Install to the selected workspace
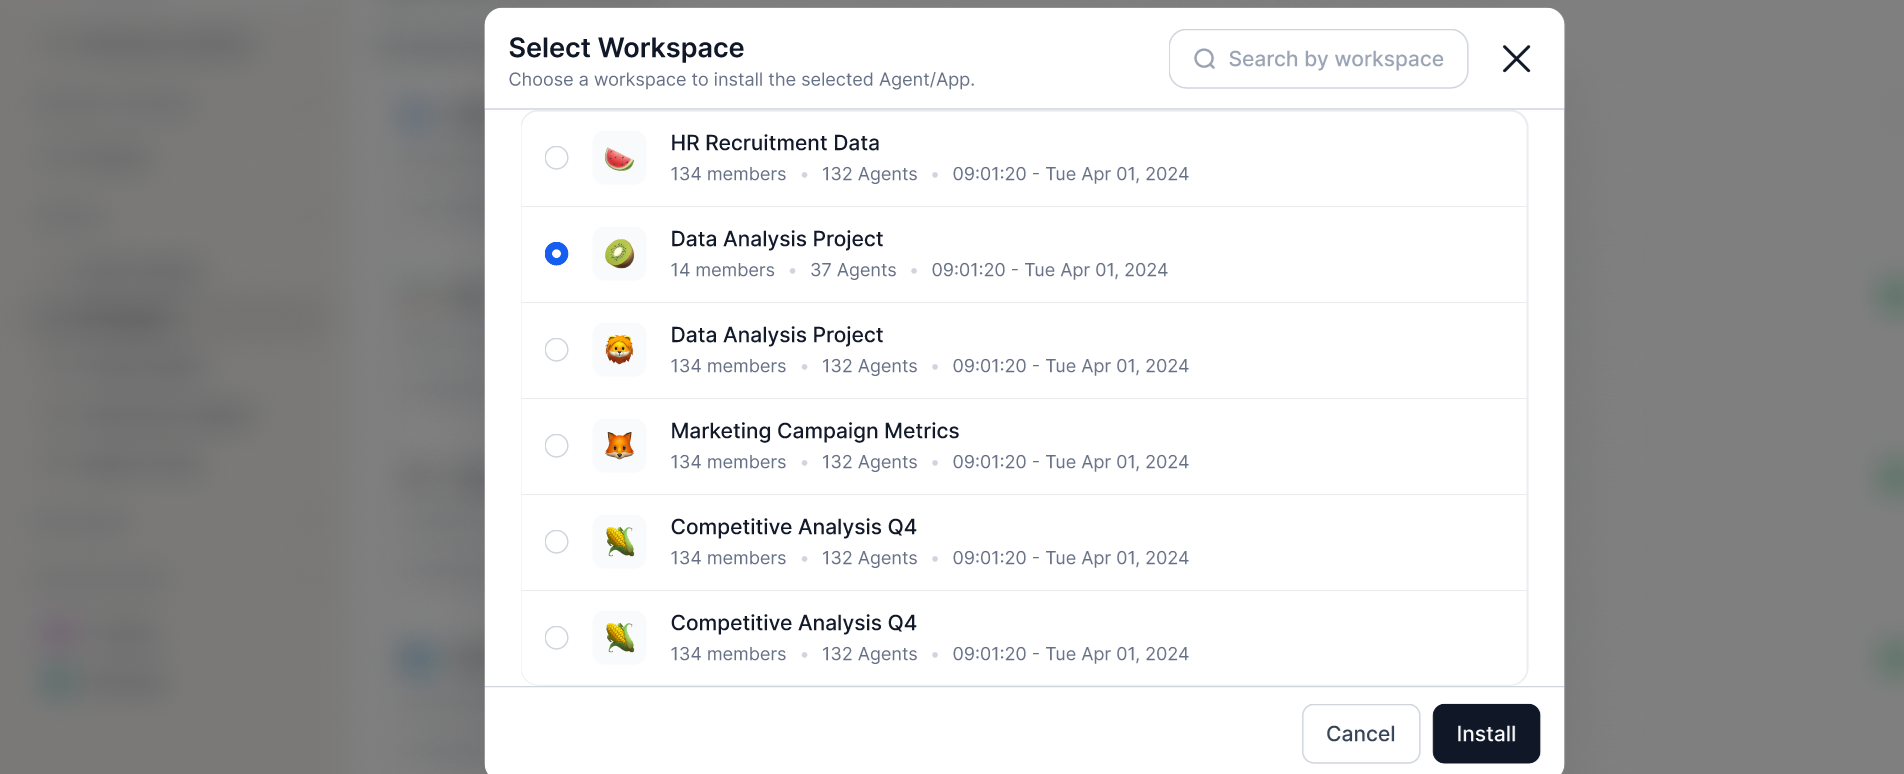 pos(1486,734)
